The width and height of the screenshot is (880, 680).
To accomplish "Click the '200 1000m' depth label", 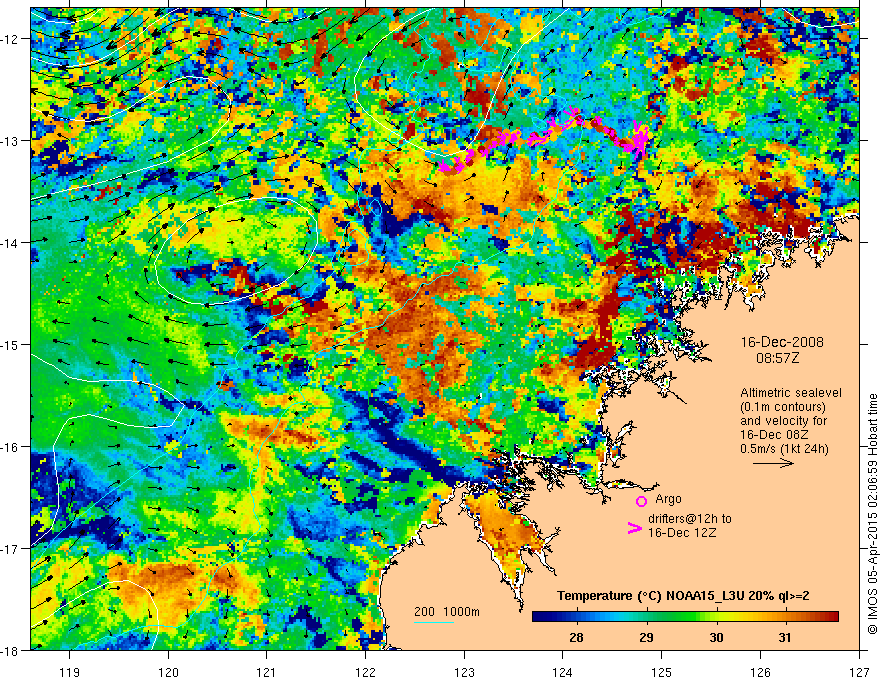I will pyautogui.click(x=447, y=612).
